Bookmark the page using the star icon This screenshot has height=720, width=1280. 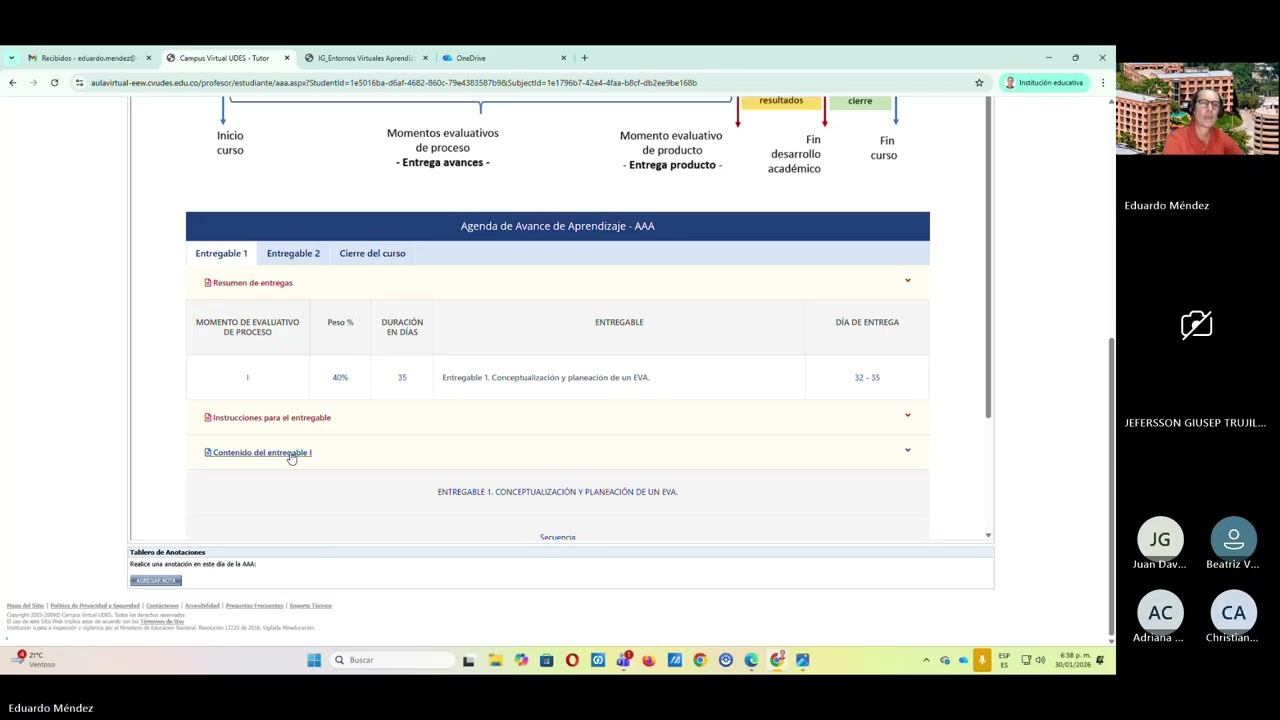[979, 83]
